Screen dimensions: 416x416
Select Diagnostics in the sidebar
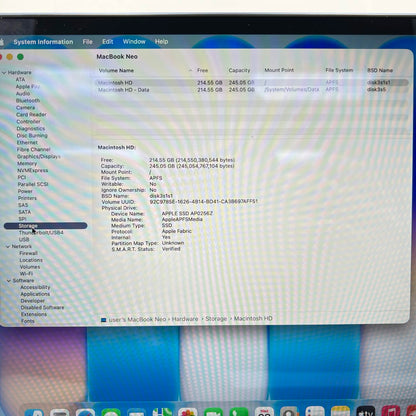[x=31, y=128]
